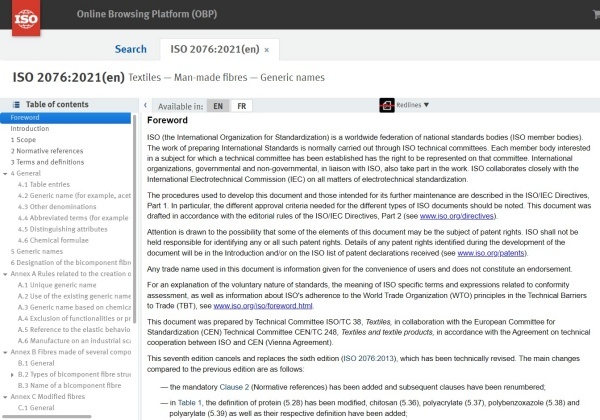Open the Redlines dropdown
600x420 pixels.
coord(412,105)
